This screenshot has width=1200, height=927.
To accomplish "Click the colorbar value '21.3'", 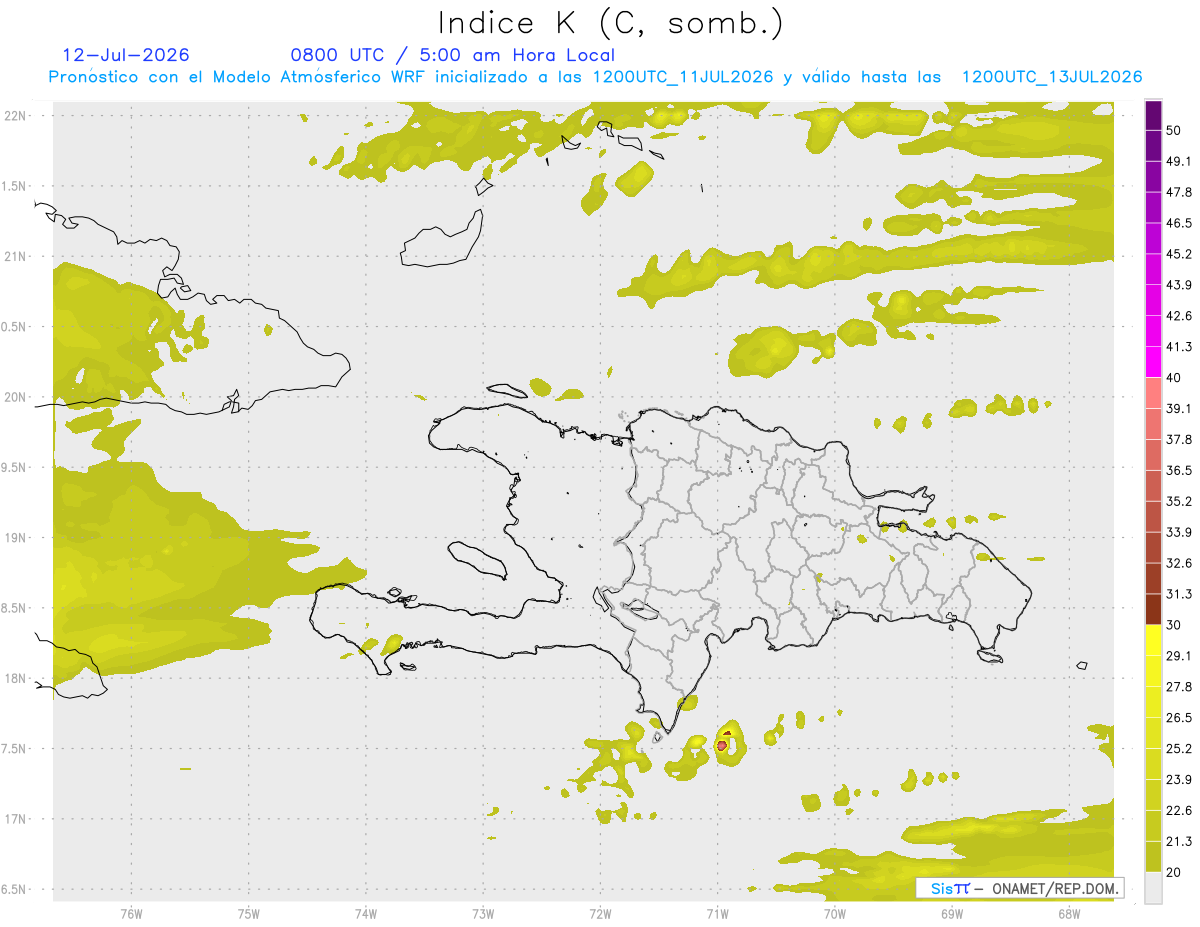I will point(1179,842).
